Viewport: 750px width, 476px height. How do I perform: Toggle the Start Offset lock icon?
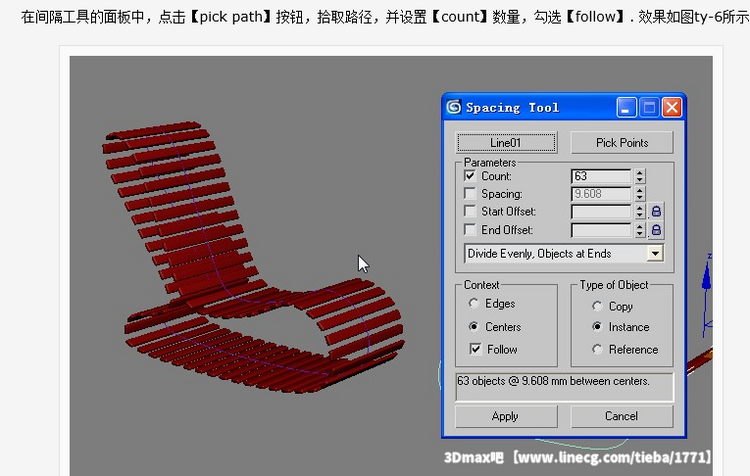[656, 211]
